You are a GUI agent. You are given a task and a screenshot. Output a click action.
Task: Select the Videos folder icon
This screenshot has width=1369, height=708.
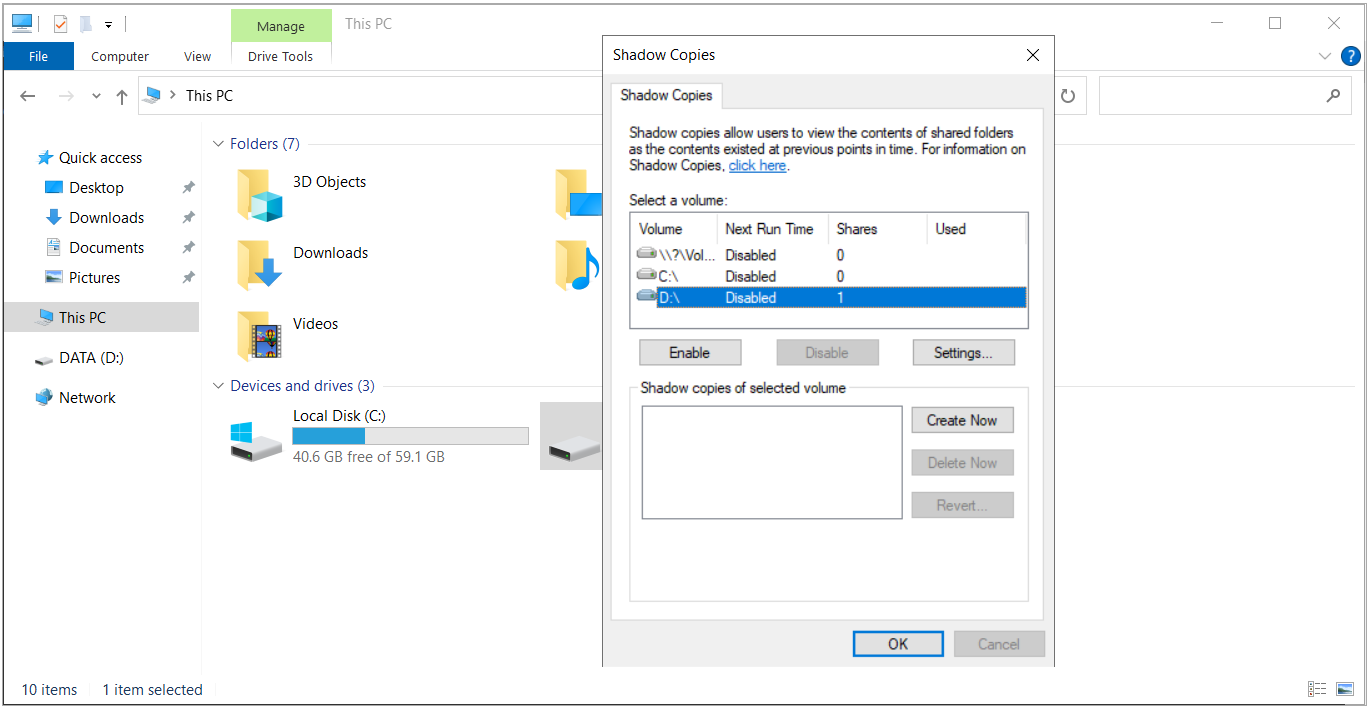tap(260, 336)
